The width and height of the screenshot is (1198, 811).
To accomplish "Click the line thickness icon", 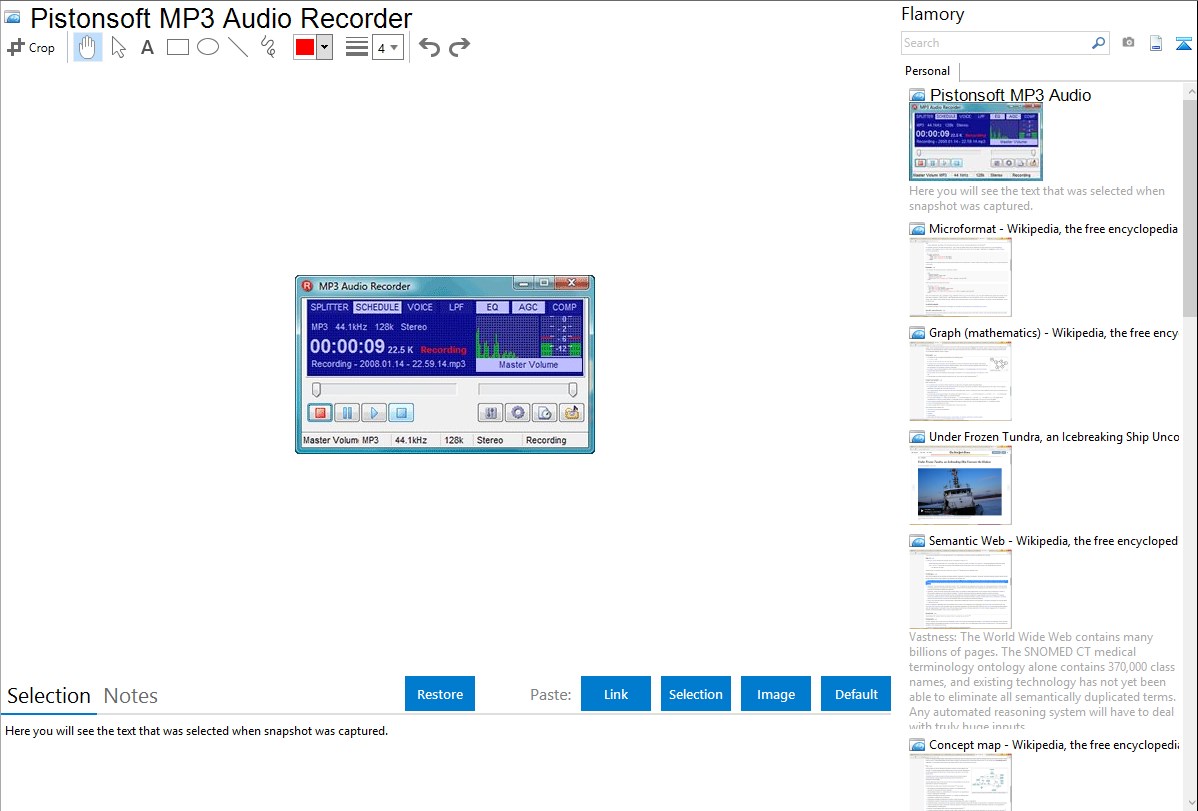I will (357, 47).
